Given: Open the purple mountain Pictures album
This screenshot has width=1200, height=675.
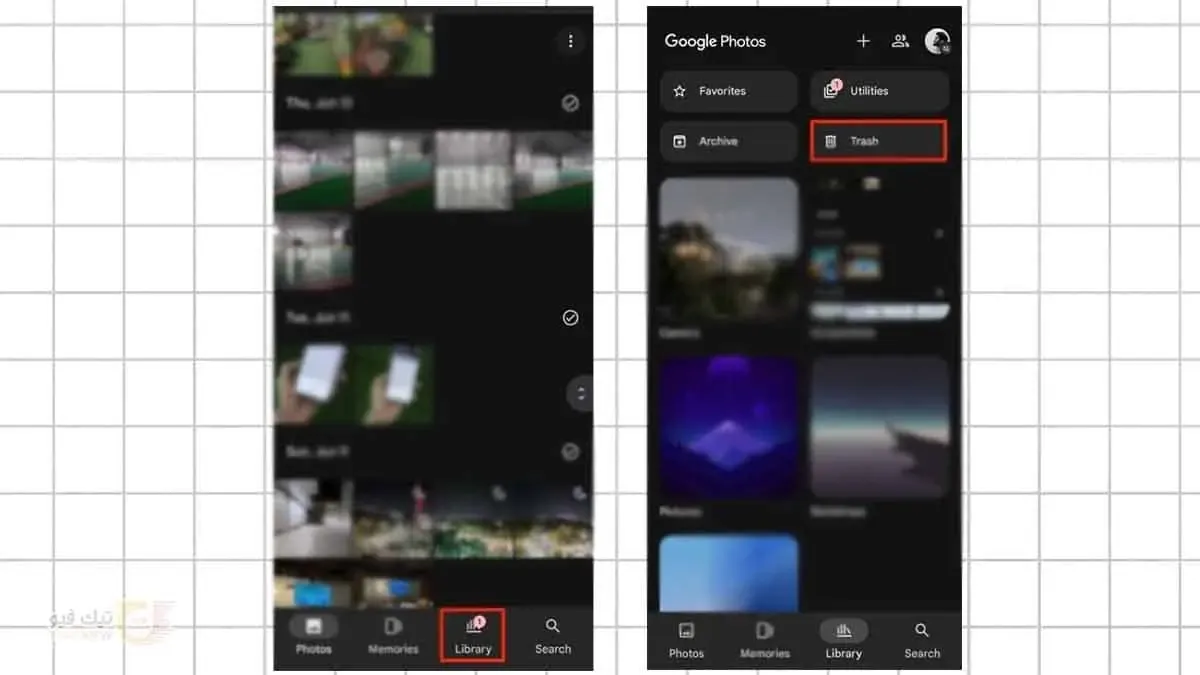Looking at the screenshot, I should click(x=729, y=427).
